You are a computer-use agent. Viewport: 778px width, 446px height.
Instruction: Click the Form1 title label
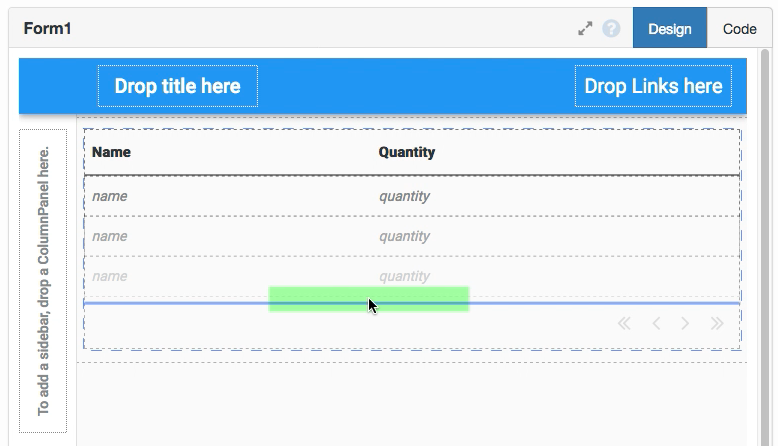click(47, 29)
